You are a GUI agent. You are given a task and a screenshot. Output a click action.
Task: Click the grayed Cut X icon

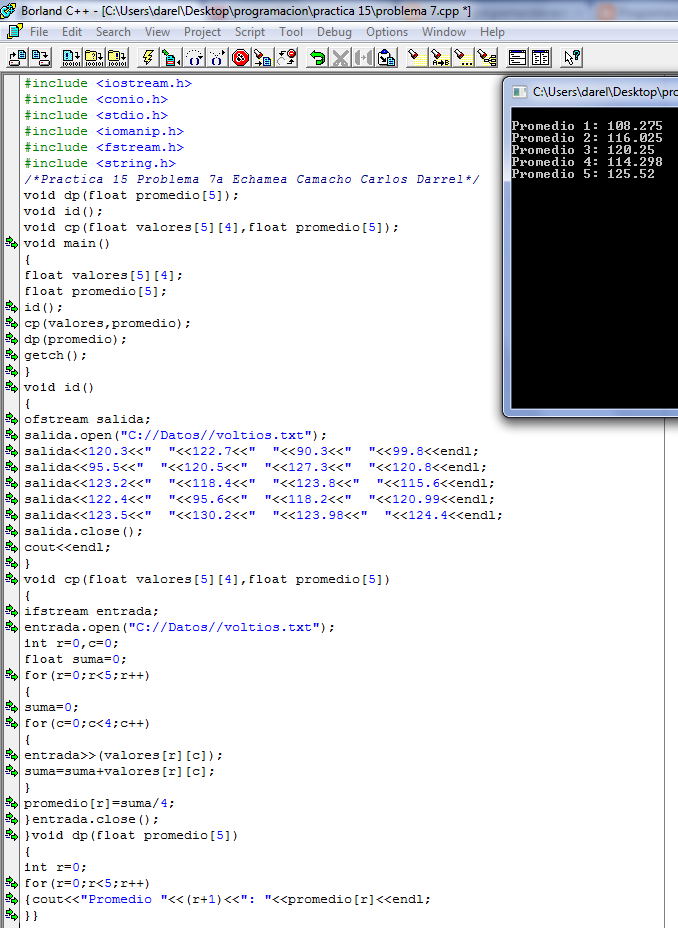(341, 57)
